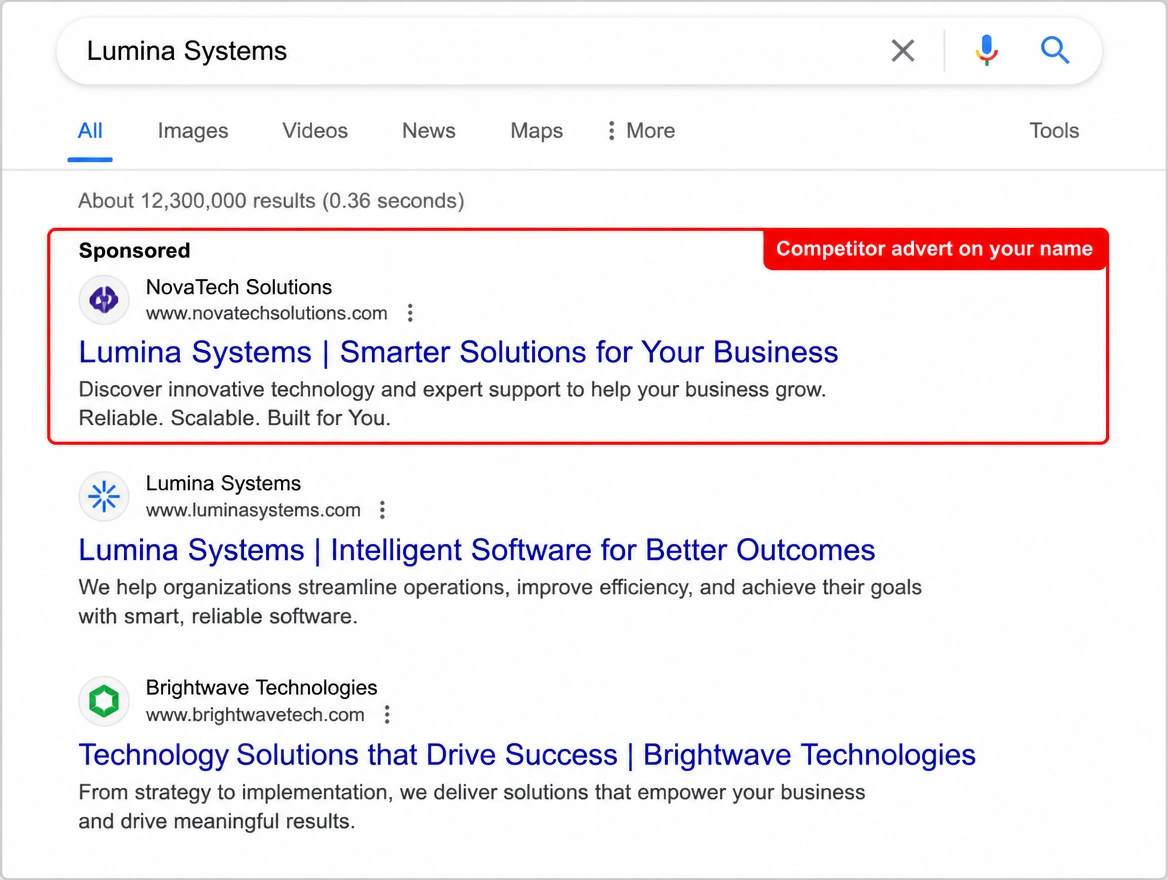This screenshot has height=880, width=1168.
Task: Select the All results tab
Action: tap(90, 130)
